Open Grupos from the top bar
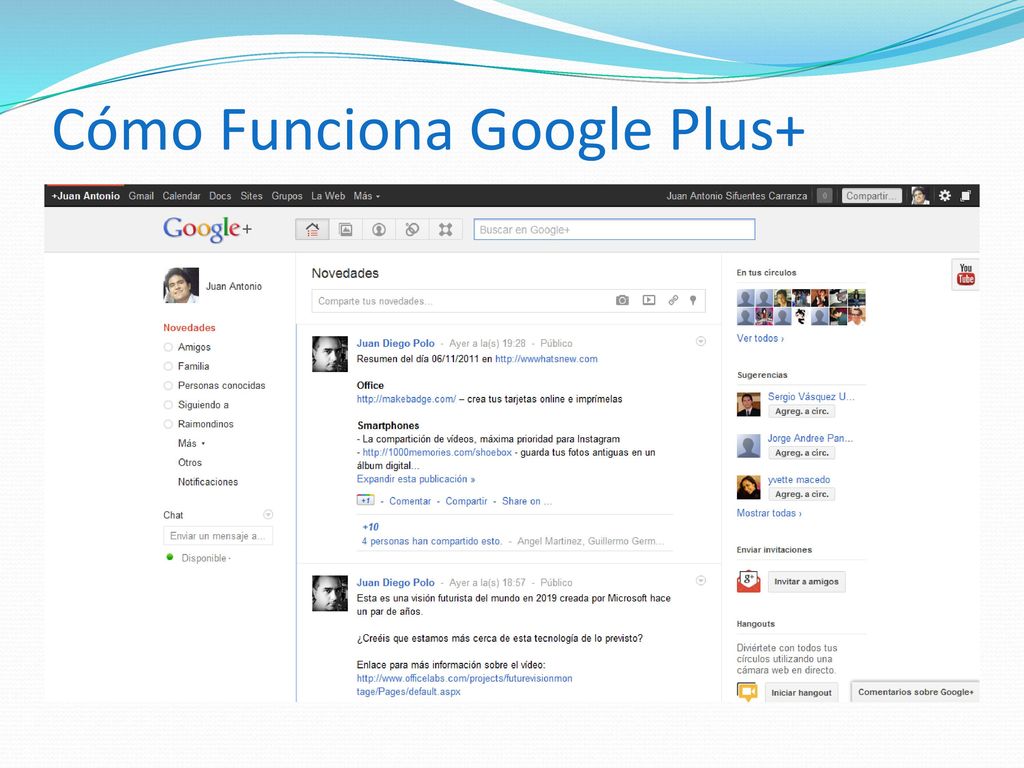Viewport: 1024px width, 768px height. click(x=287, y=195)
